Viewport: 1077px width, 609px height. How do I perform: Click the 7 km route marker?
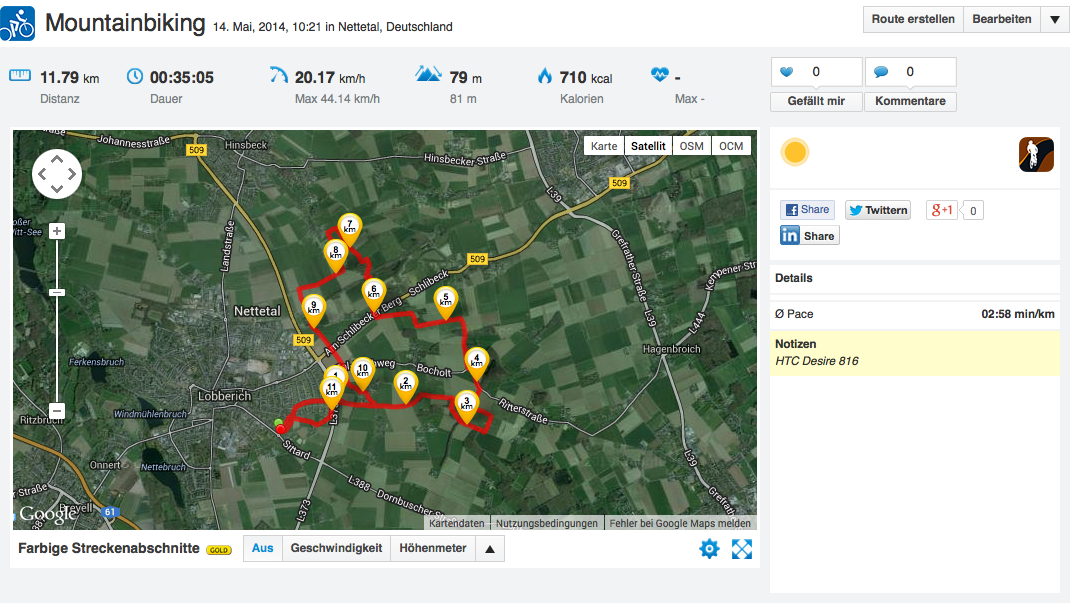pos(349,227)
